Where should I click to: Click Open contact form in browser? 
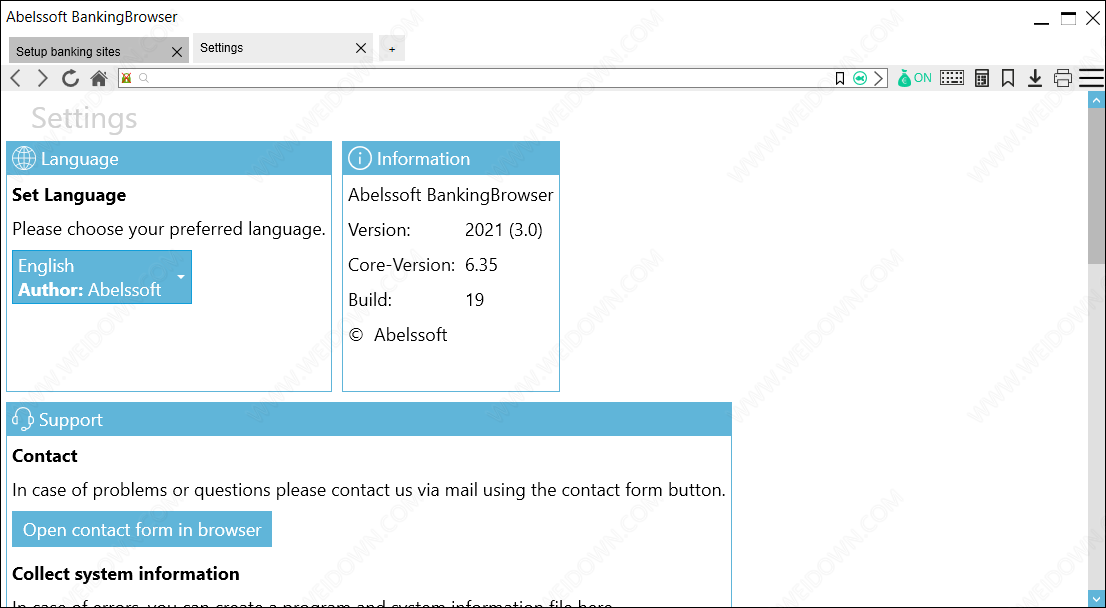[x=142, y=530]
